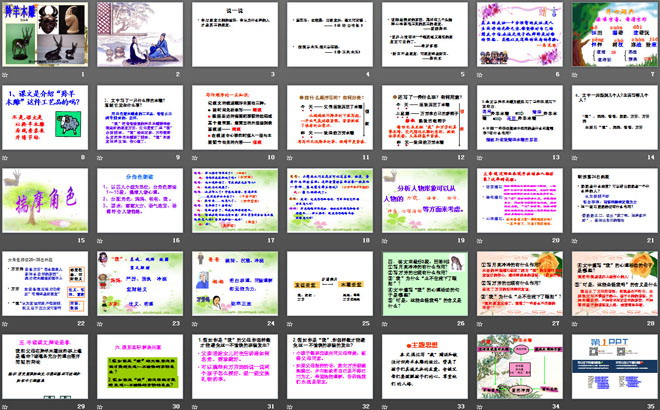Click the animation star under slide 1

tap(5, 75)
